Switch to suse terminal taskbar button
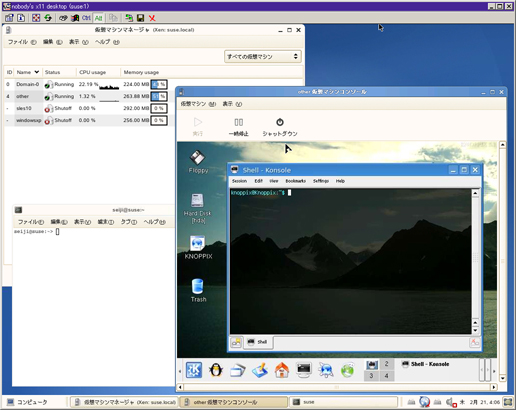The width and height of the screenshot is (516, 410). 343,402
